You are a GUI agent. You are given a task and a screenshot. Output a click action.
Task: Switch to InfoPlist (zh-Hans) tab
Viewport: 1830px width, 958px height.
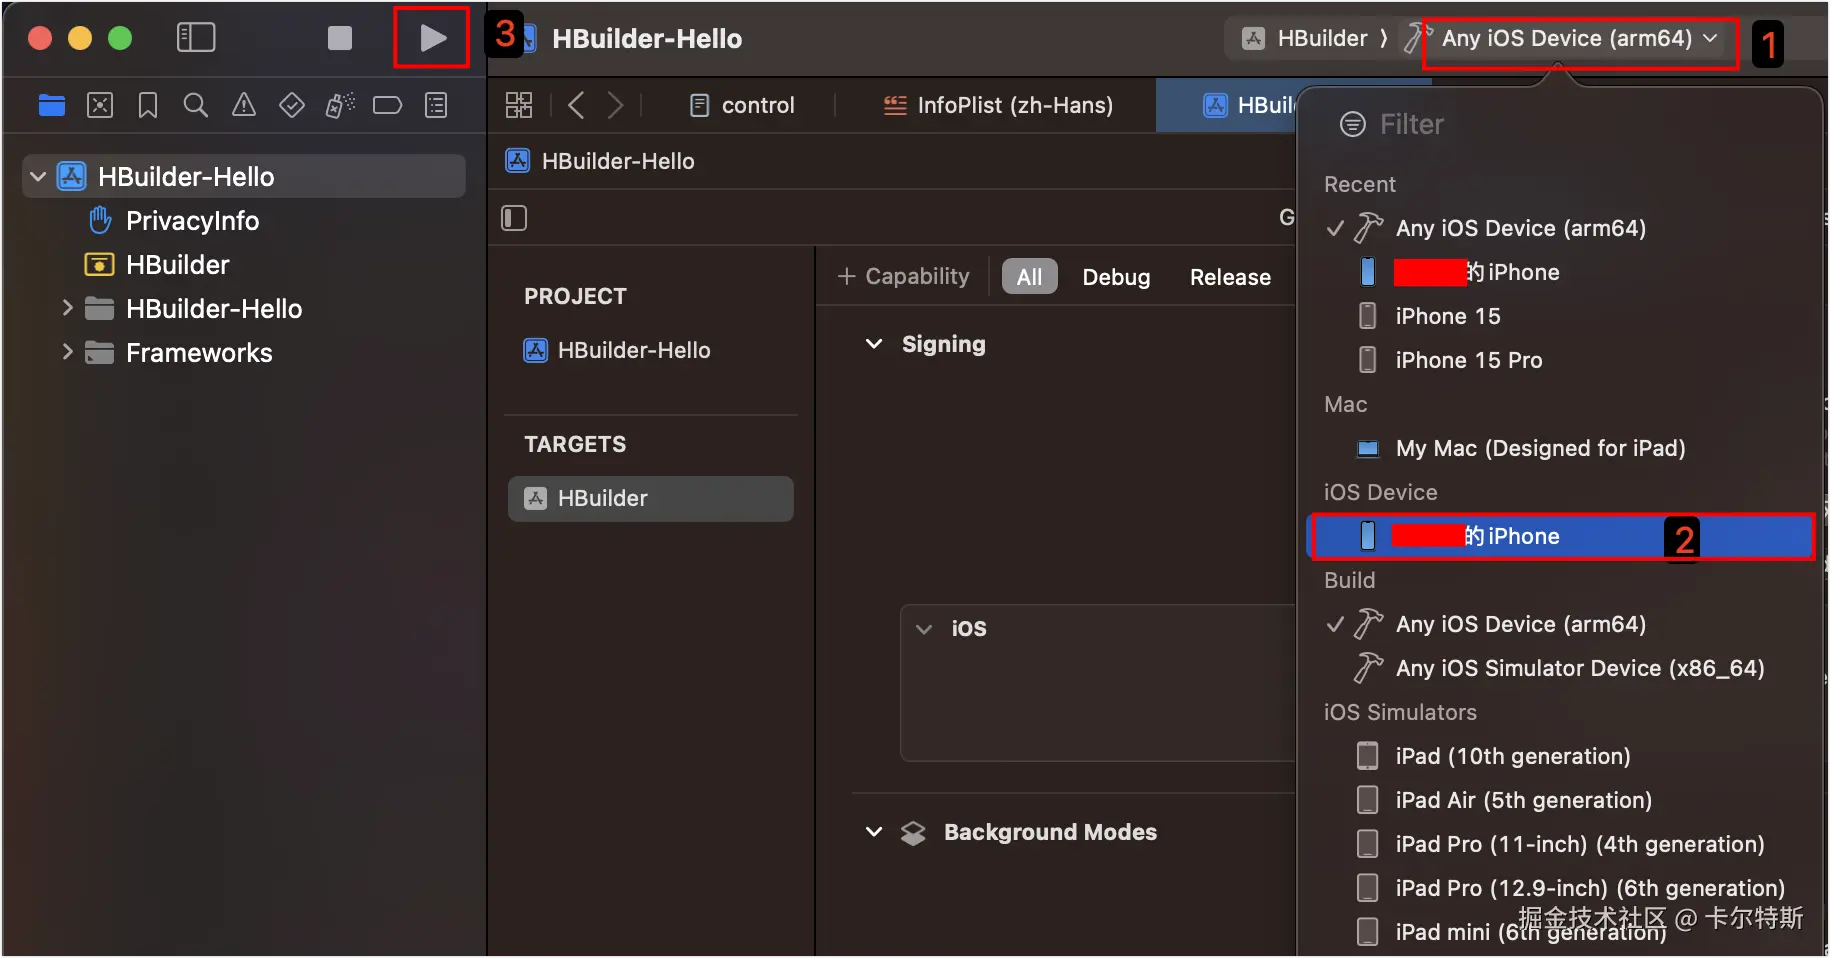(x=998, y=105)
